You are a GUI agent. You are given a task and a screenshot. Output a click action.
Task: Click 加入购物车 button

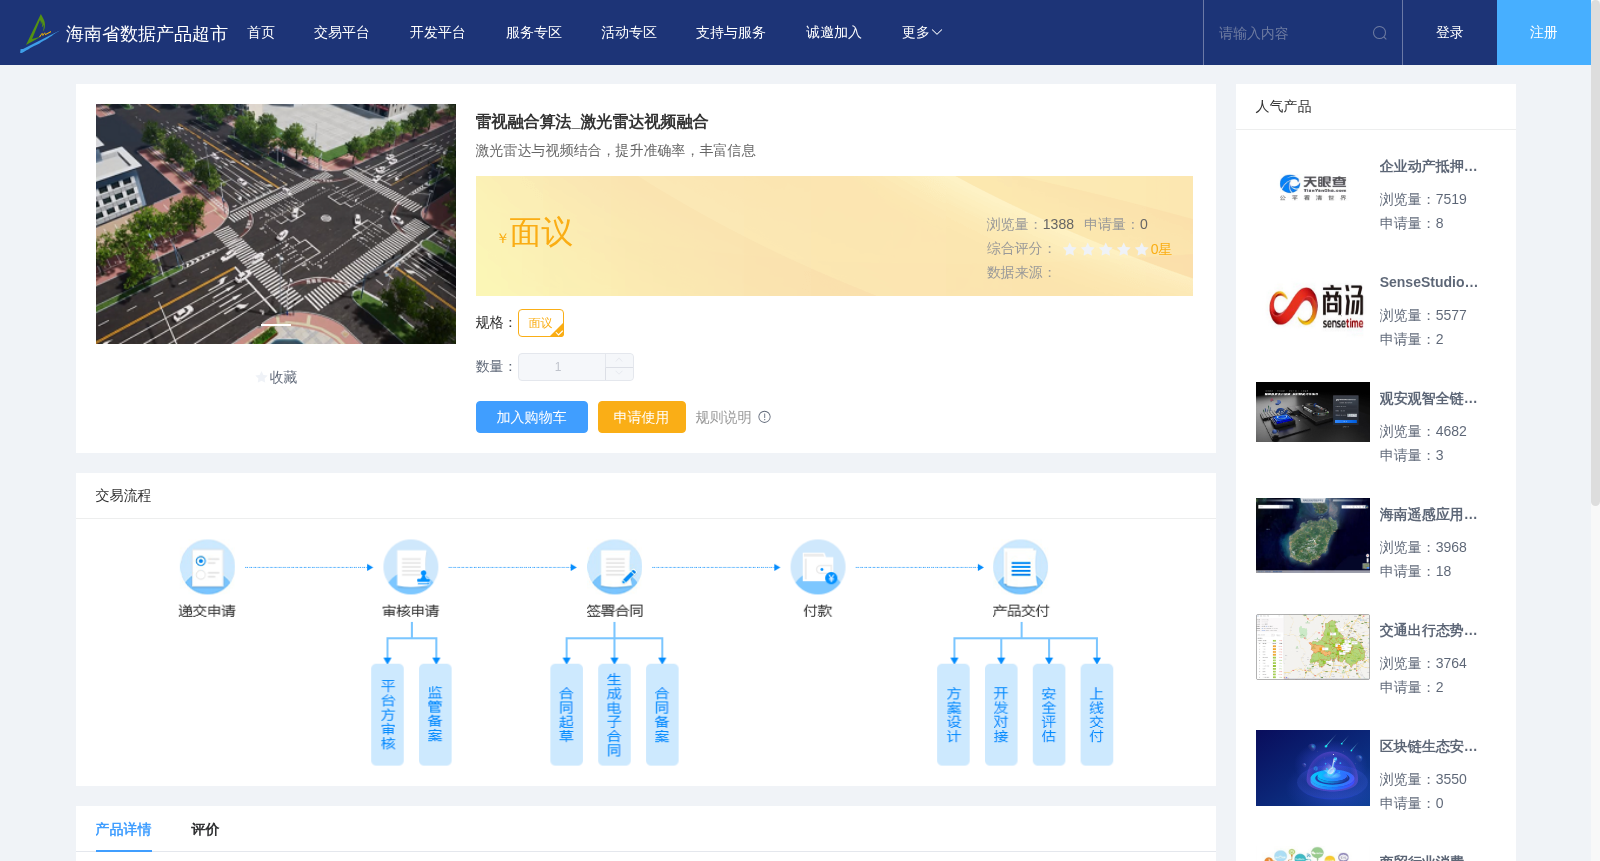[x=531, y=417]
